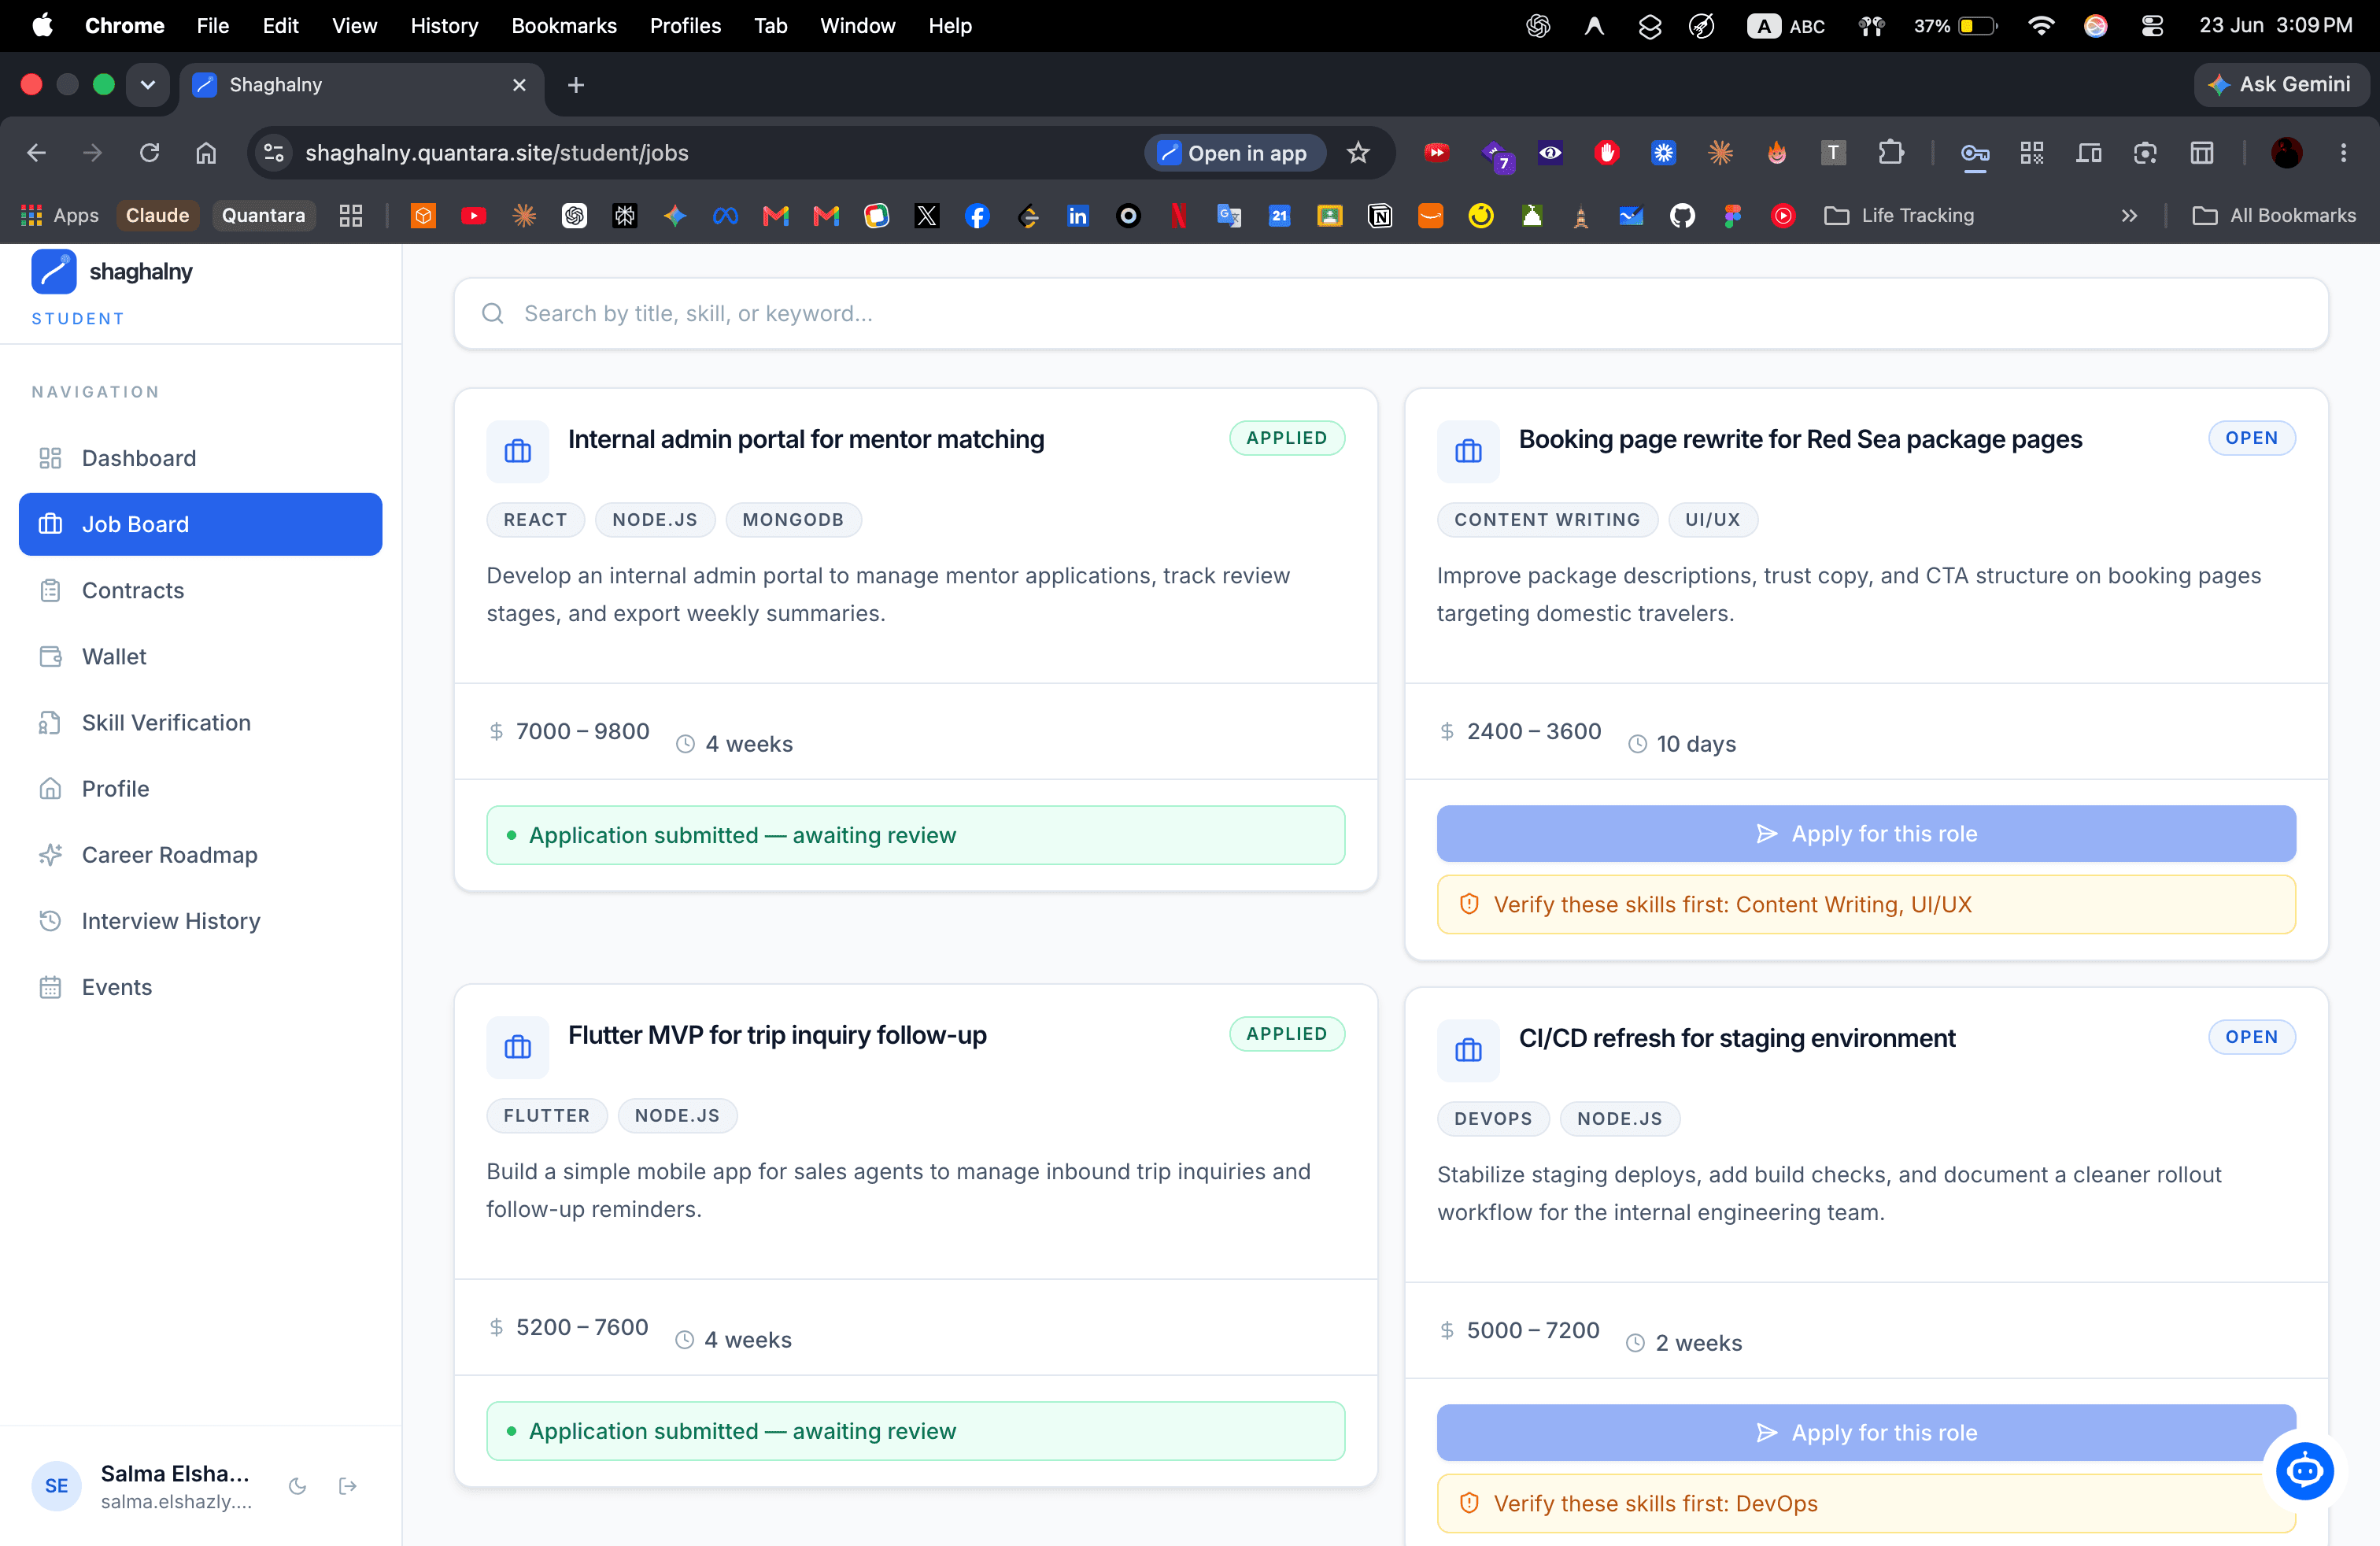Click the SE user avatar
Screen dimensions: 2380x1546
56,1486
